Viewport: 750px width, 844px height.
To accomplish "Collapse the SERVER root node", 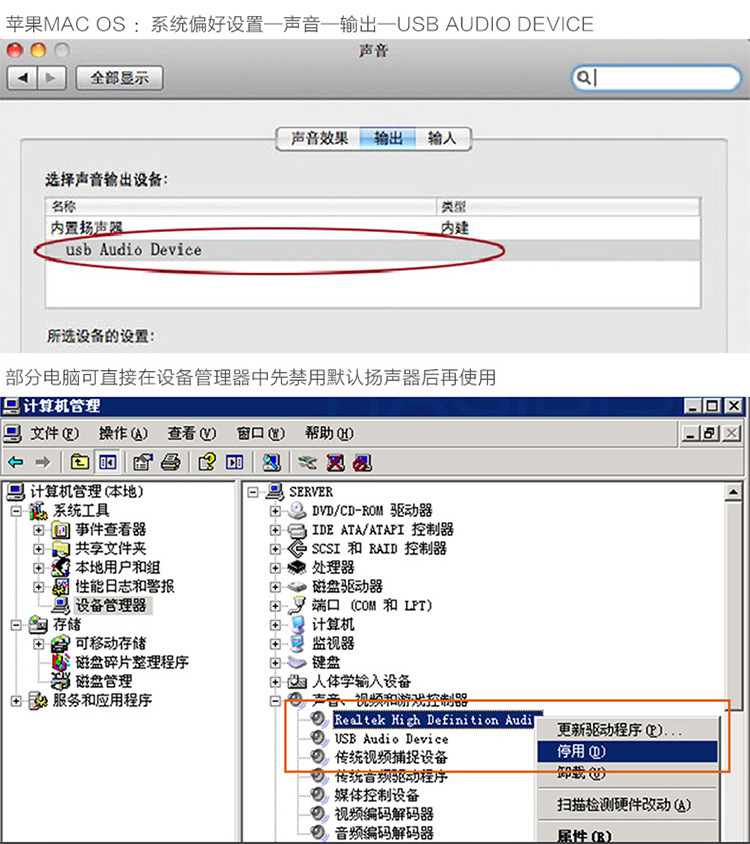I will tap(253, 491).
